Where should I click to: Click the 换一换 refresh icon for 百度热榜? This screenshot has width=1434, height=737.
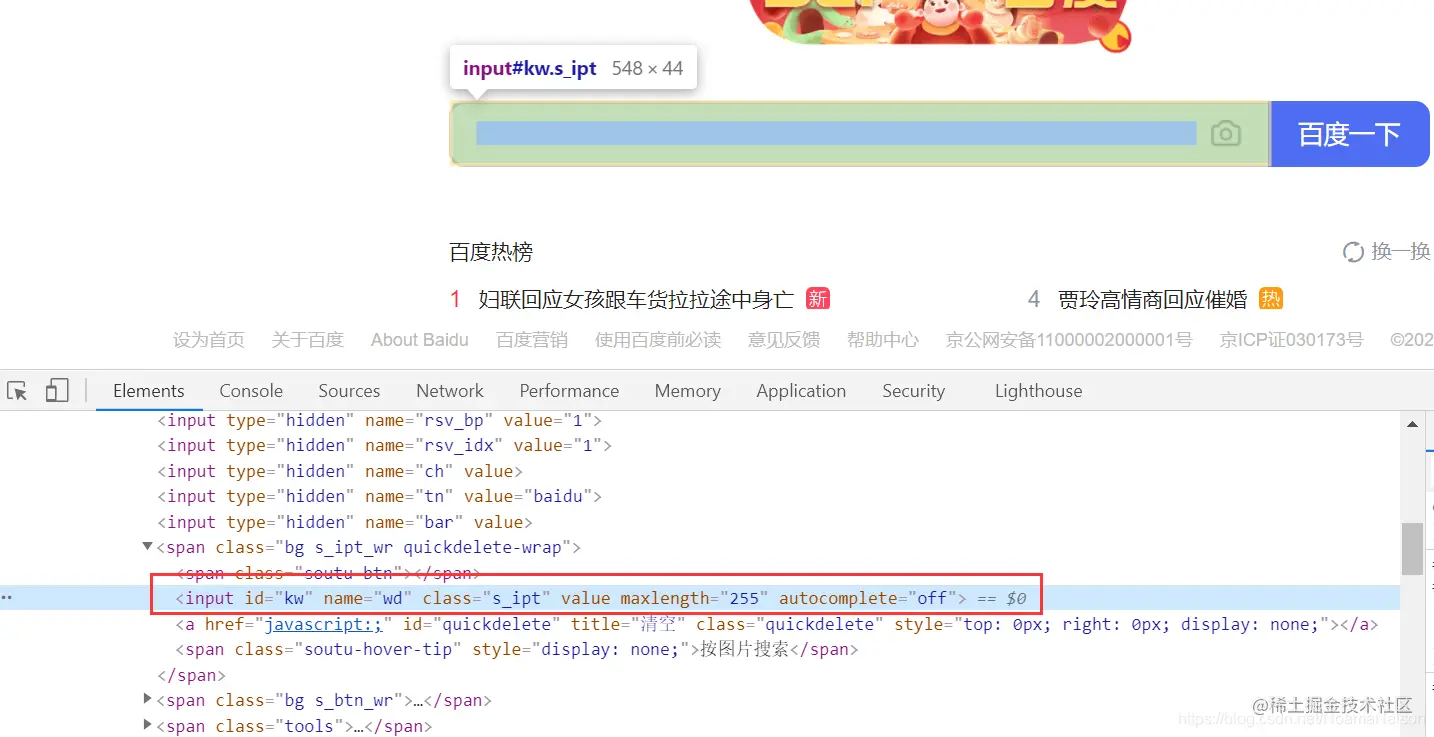1353,252
